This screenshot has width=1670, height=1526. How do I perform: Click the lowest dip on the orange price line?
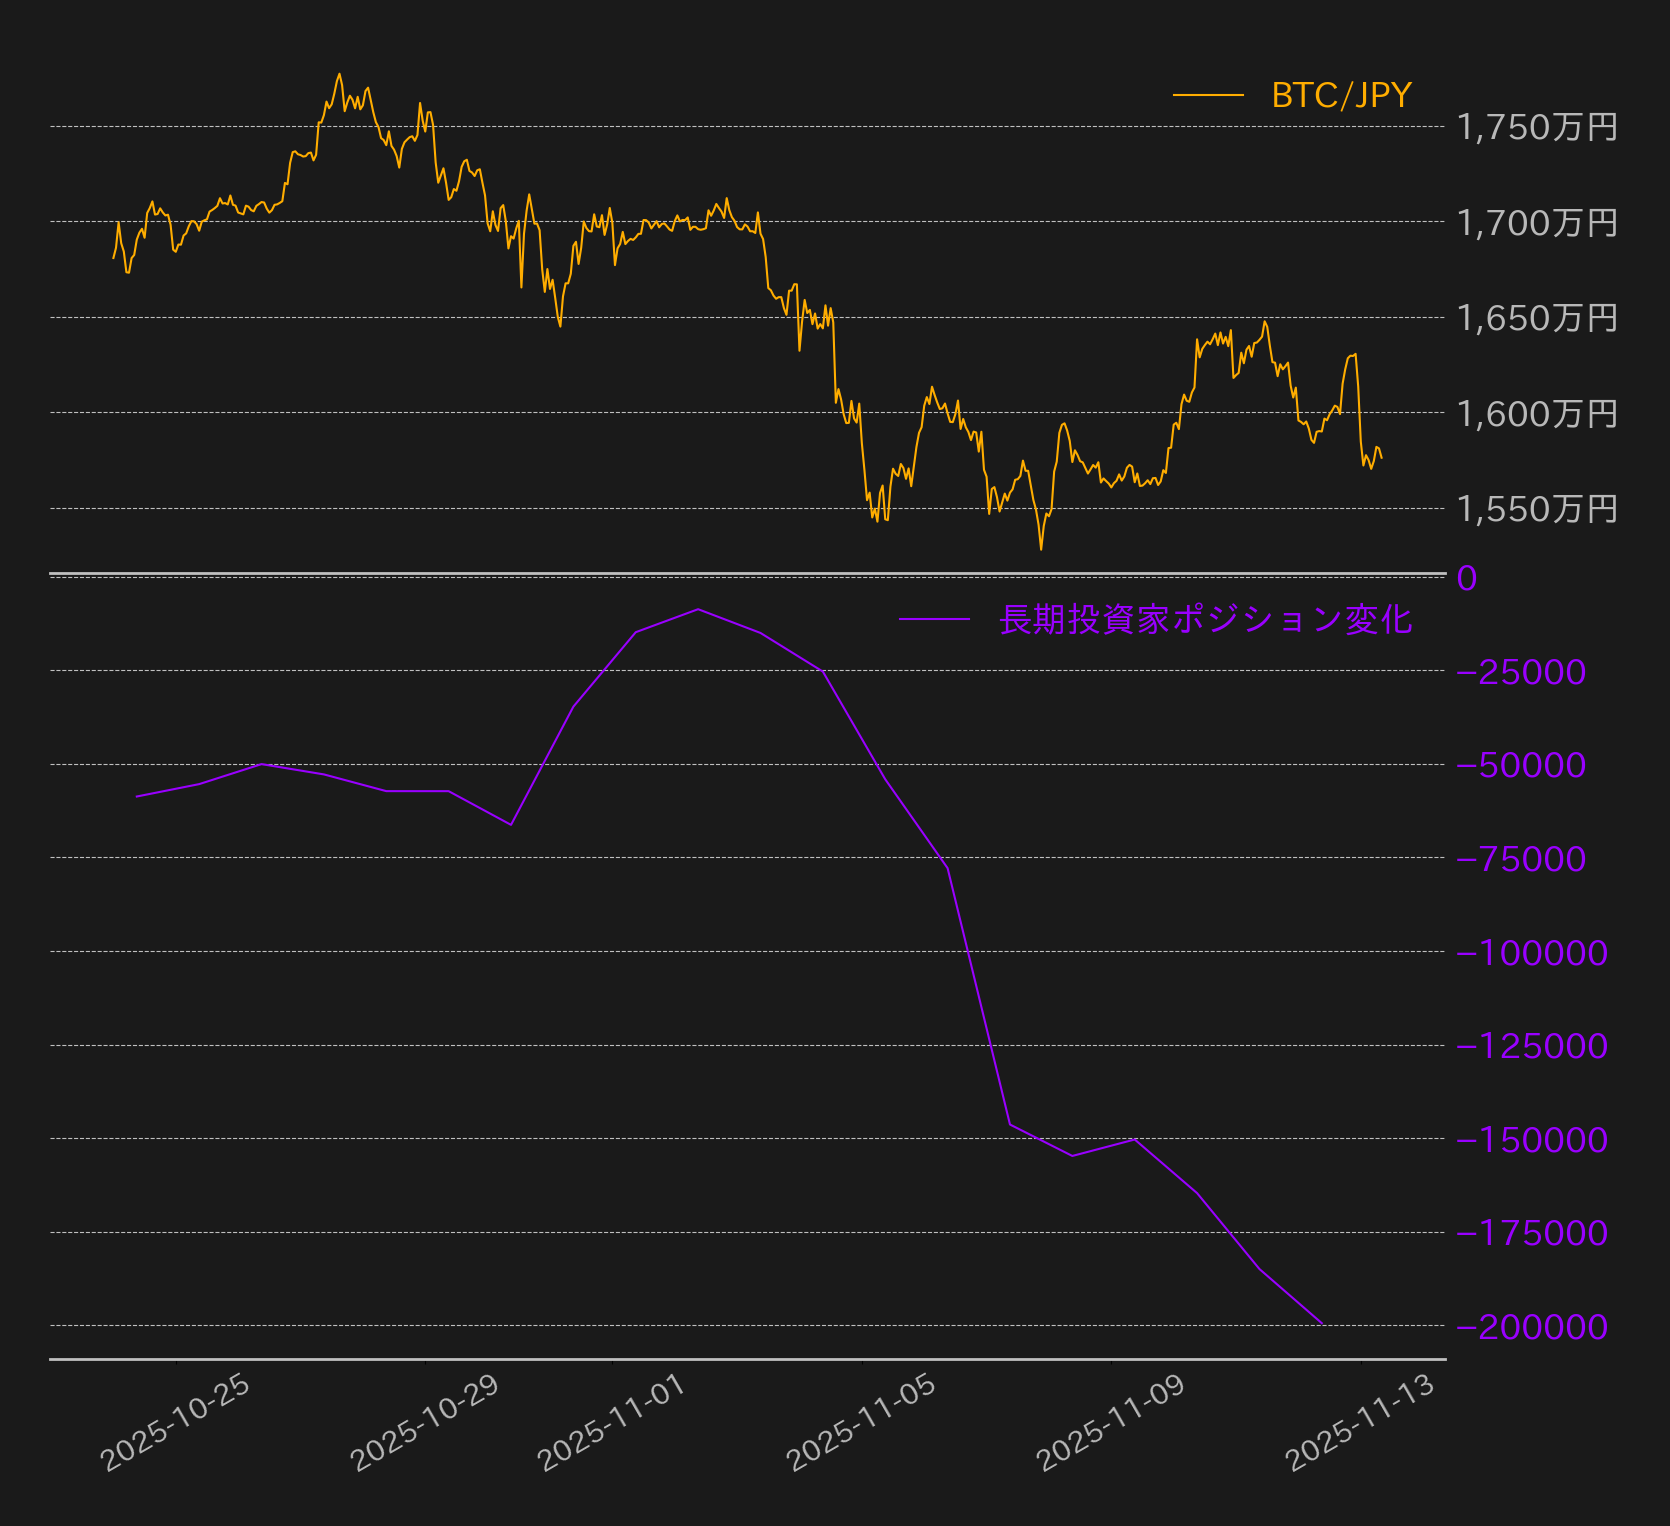[1042, 549]
